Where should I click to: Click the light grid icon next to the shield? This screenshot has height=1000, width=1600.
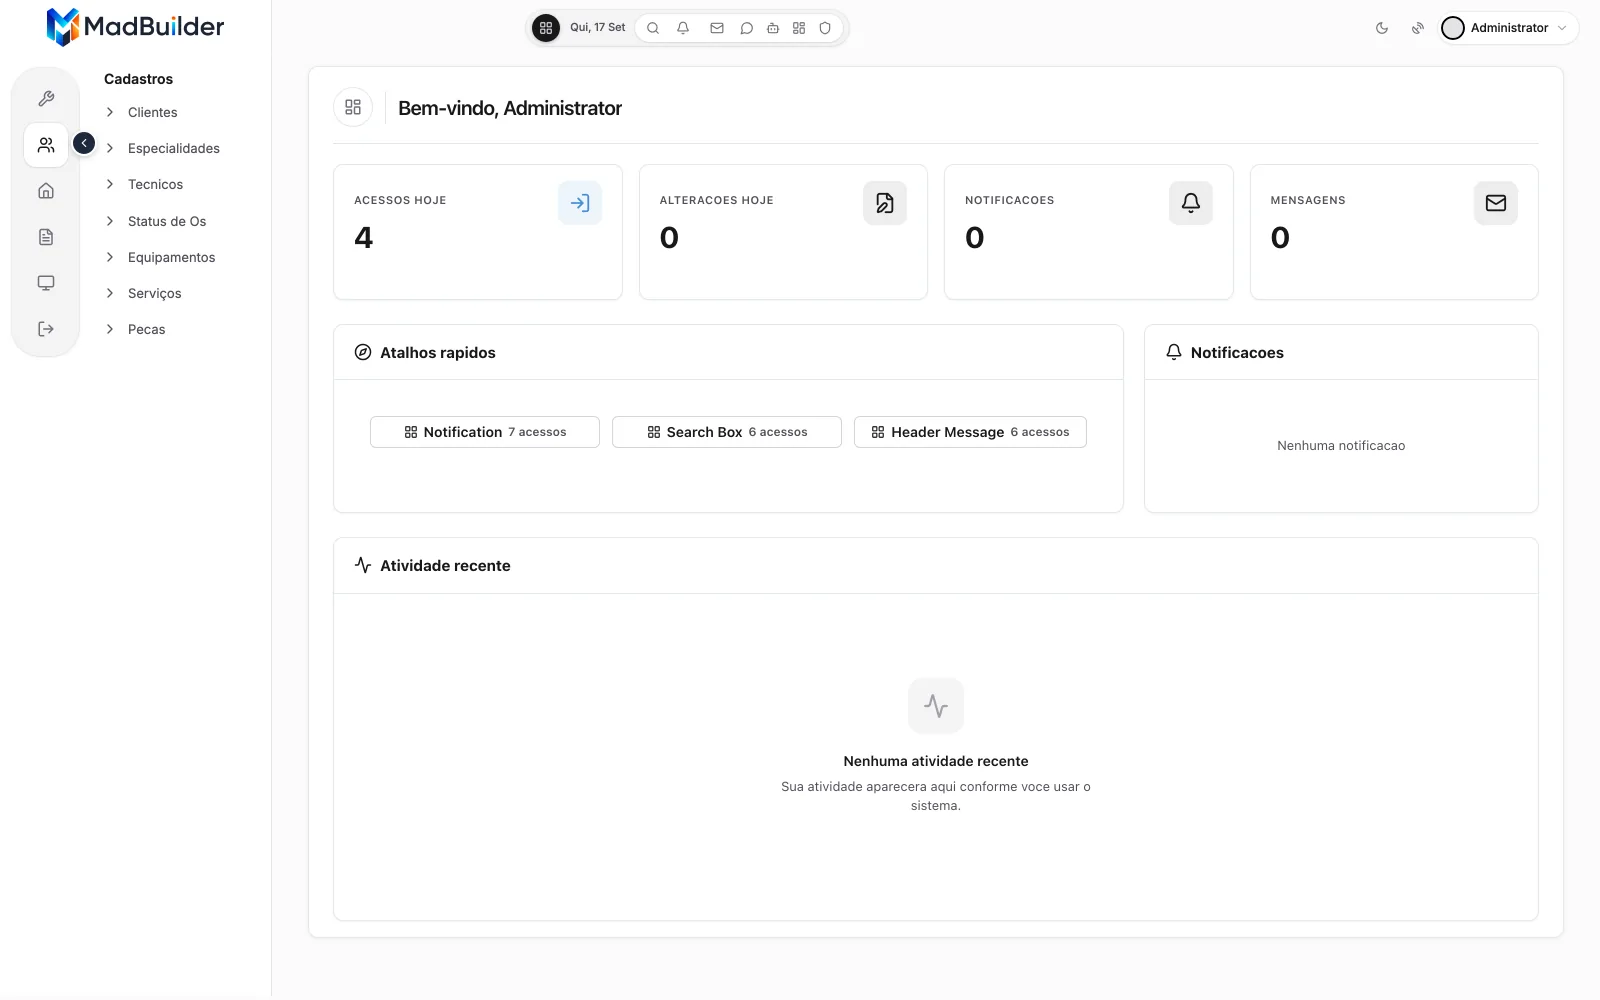point(799,28)
